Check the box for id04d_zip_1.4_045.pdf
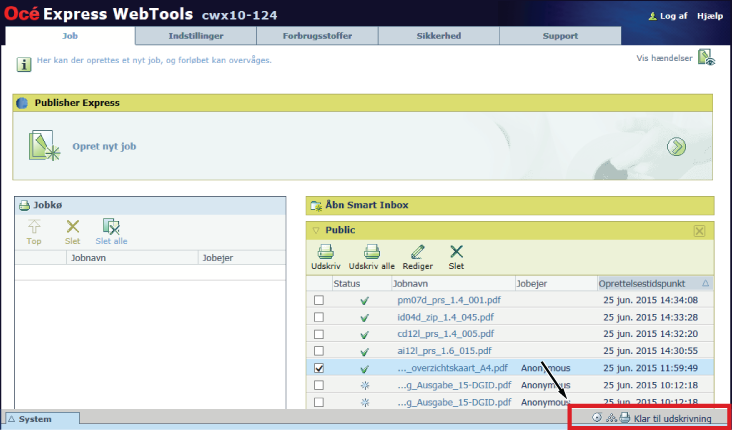The width and height of the screenshot is (732, 430). click(319, 317)
